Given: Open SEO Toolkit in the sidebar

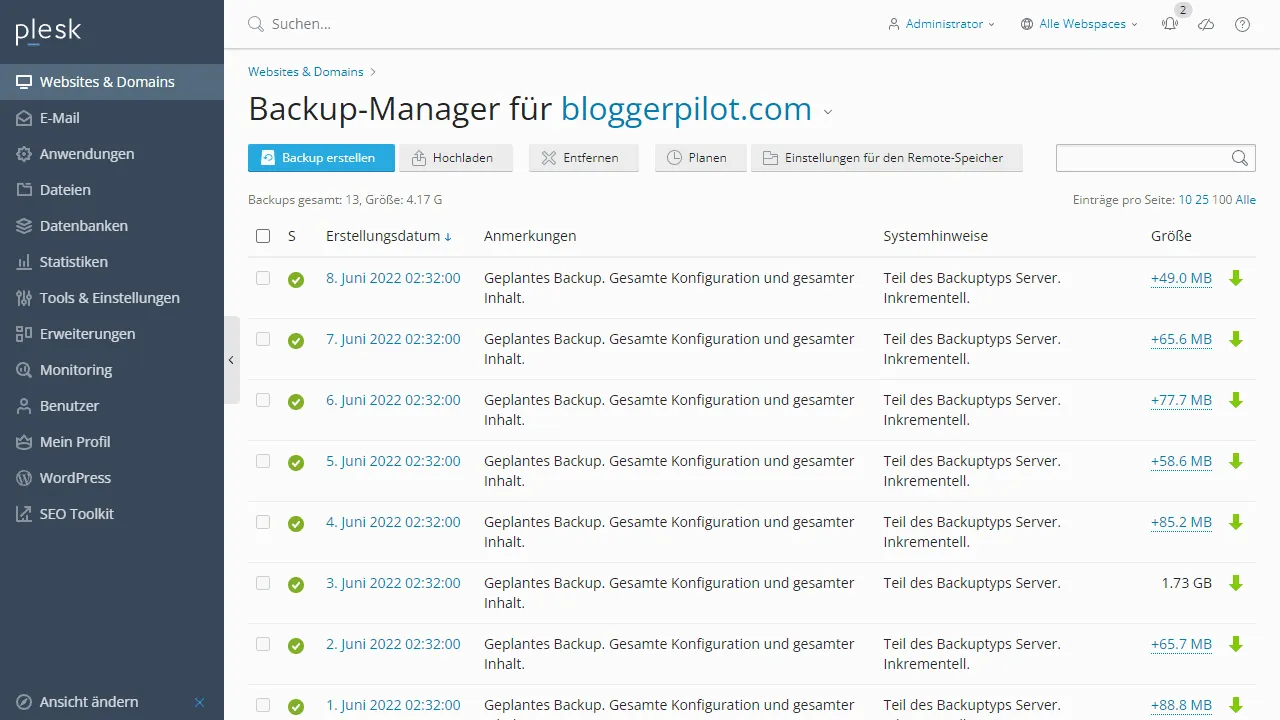Looking at the screenshot, I should (x=112, y=514).
